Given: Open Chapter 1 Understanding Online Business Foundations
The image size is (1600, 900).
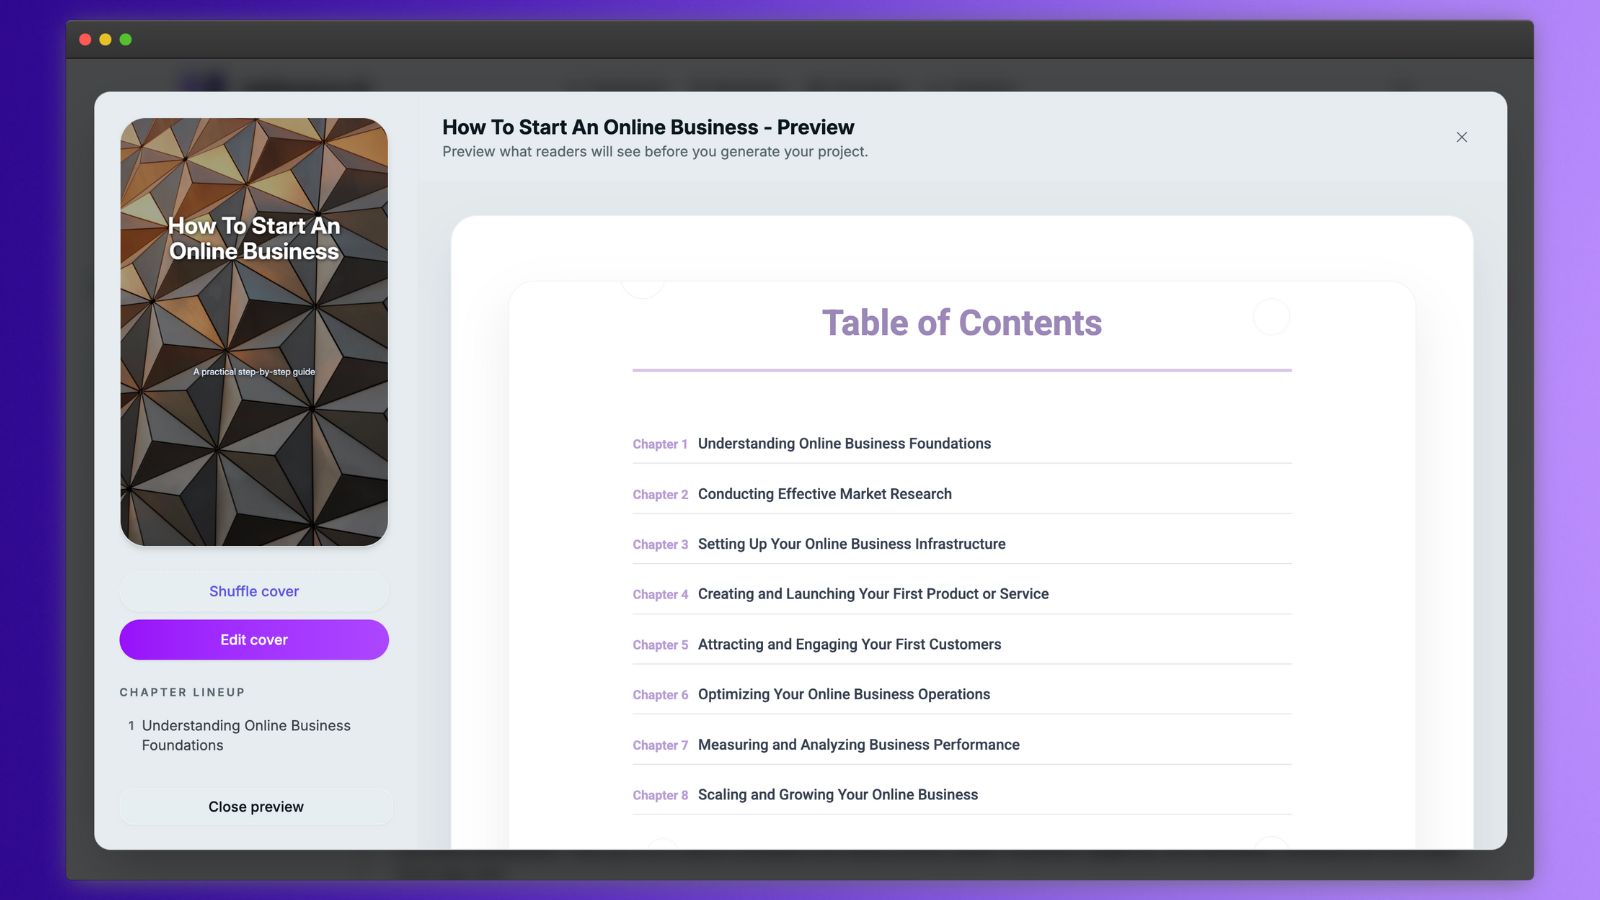Looking at the screenshot, I should point(845,443).
